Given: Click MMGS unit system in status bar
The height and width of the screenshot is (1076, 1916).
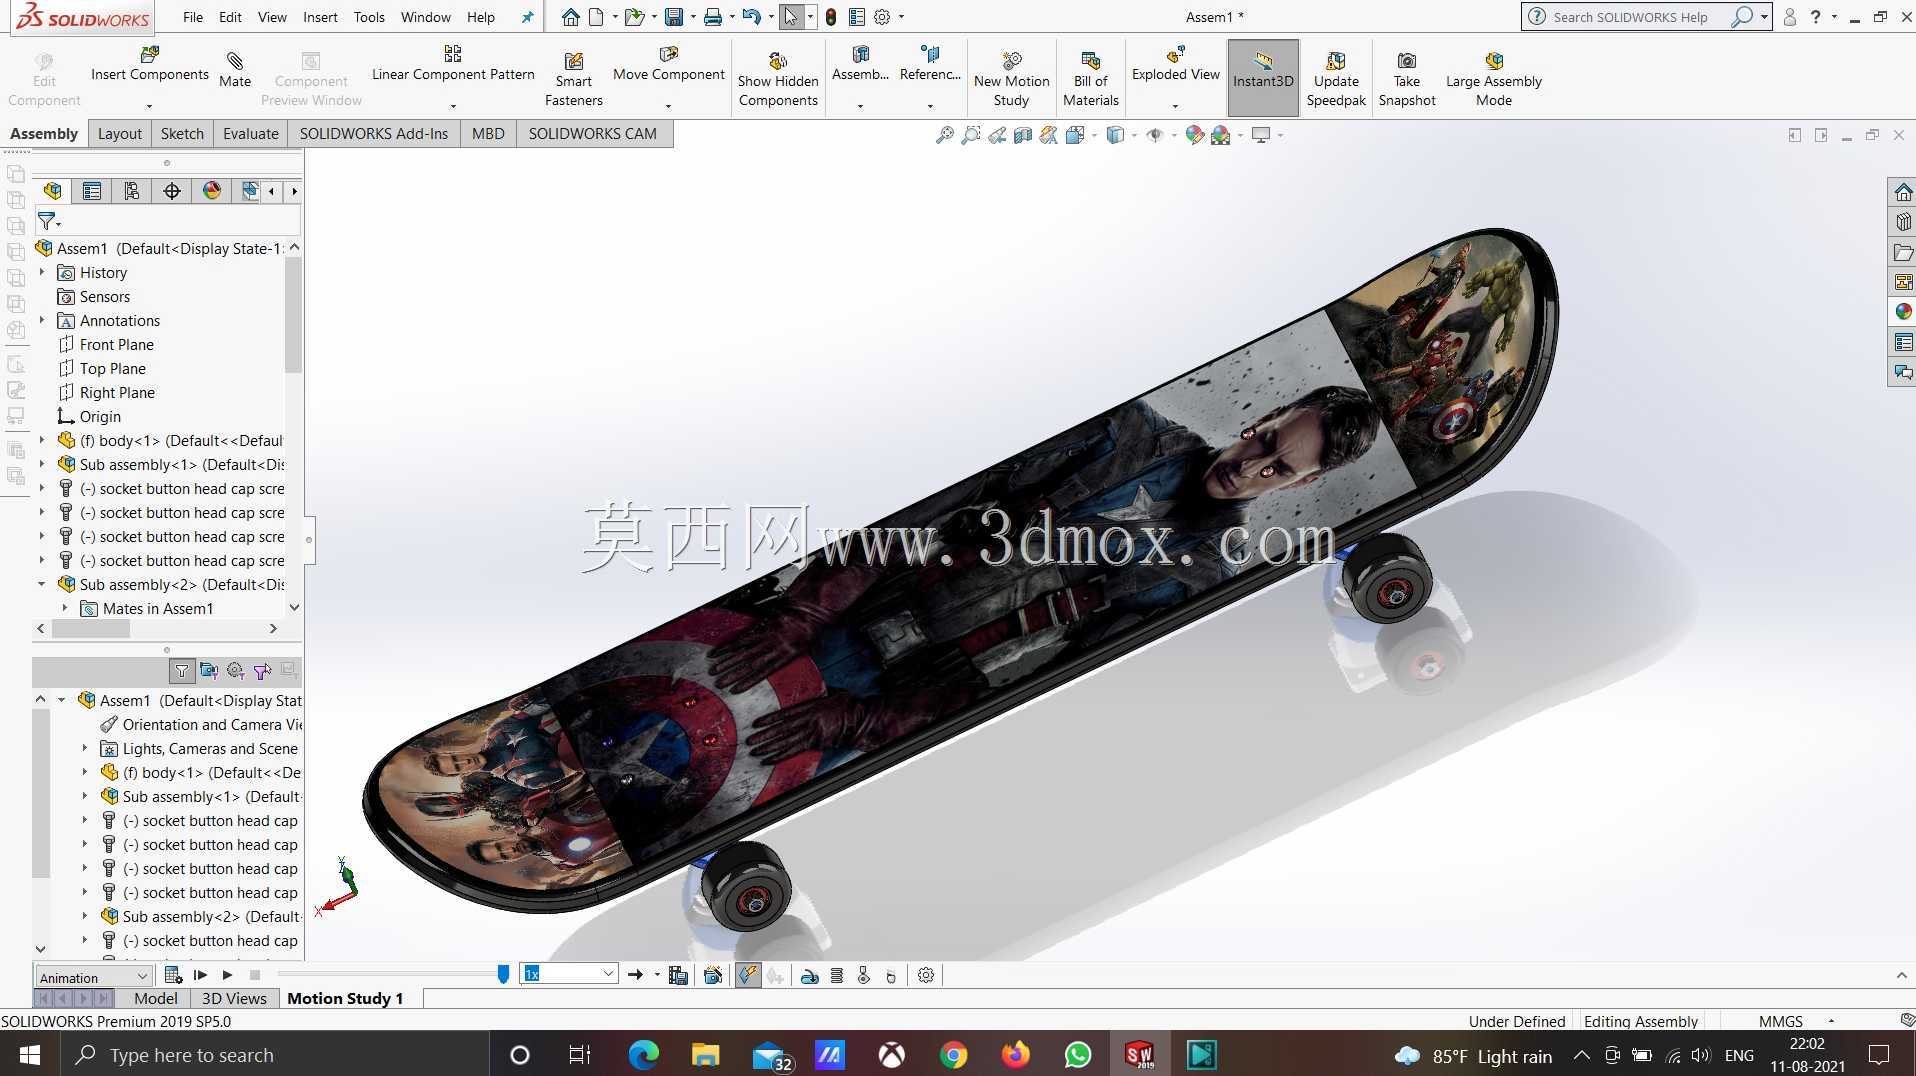Looking at the screenshot, I should [x=1780, y=1021].
